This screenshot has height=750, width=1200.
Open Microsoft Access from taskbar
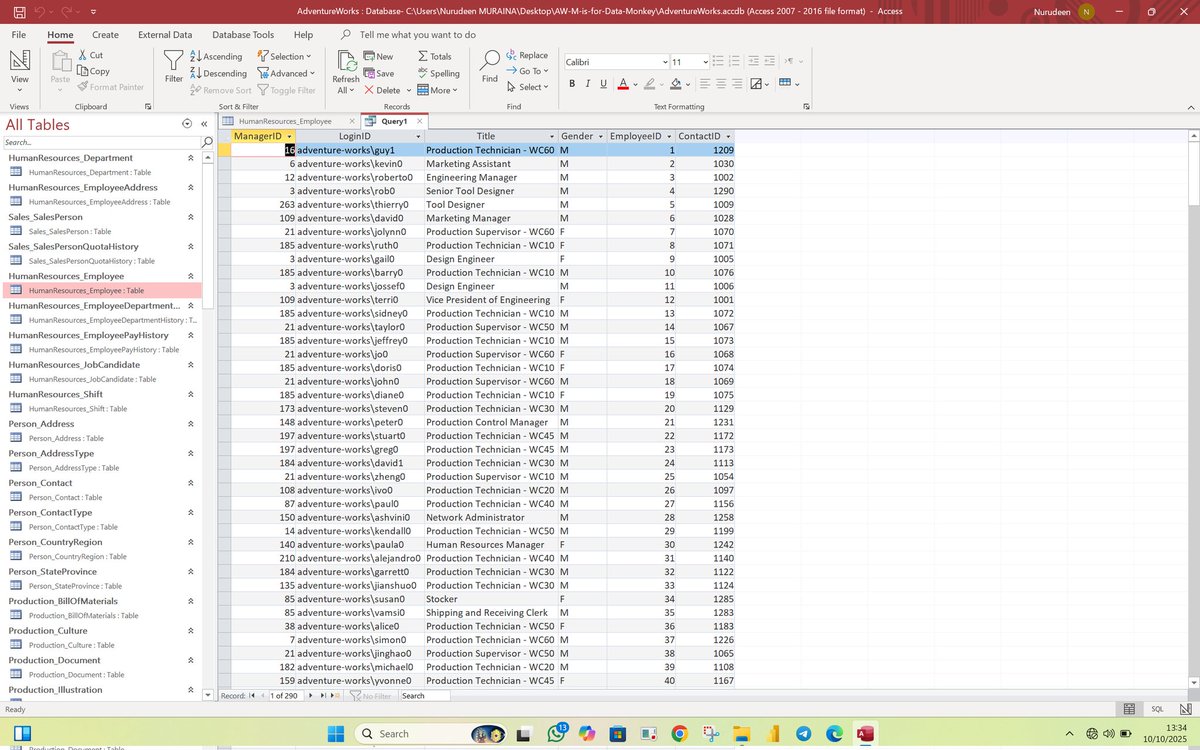(866, 734)
